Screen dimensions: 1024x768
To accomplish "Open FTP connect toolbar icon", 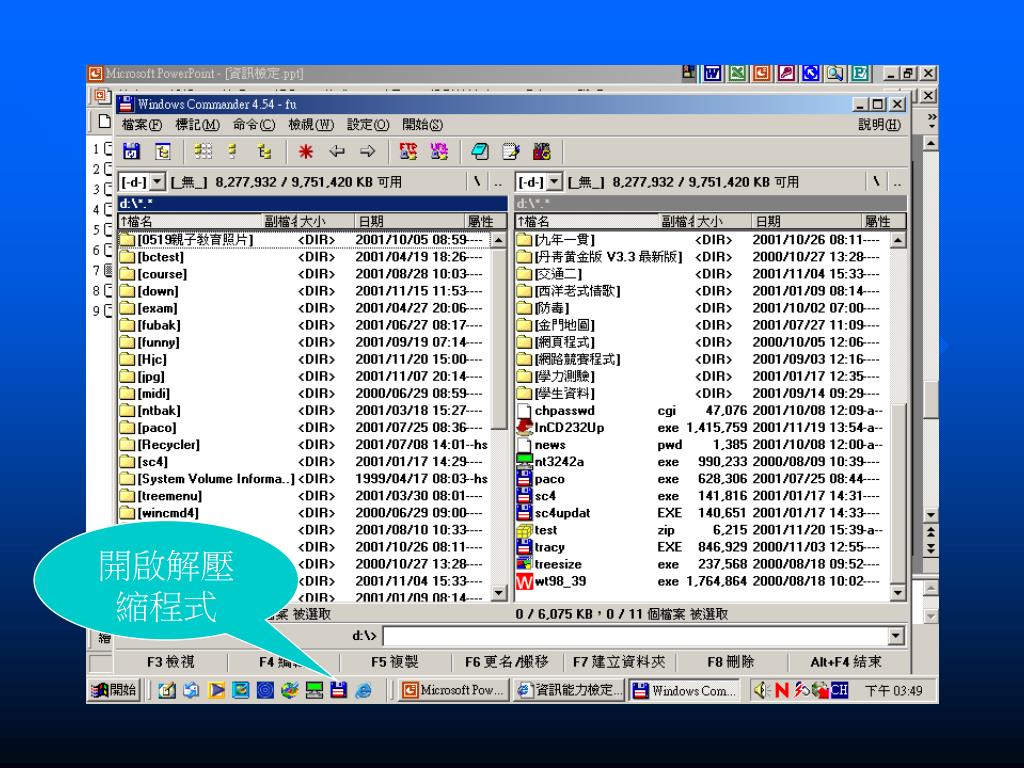I will click(x=408, y=152).
